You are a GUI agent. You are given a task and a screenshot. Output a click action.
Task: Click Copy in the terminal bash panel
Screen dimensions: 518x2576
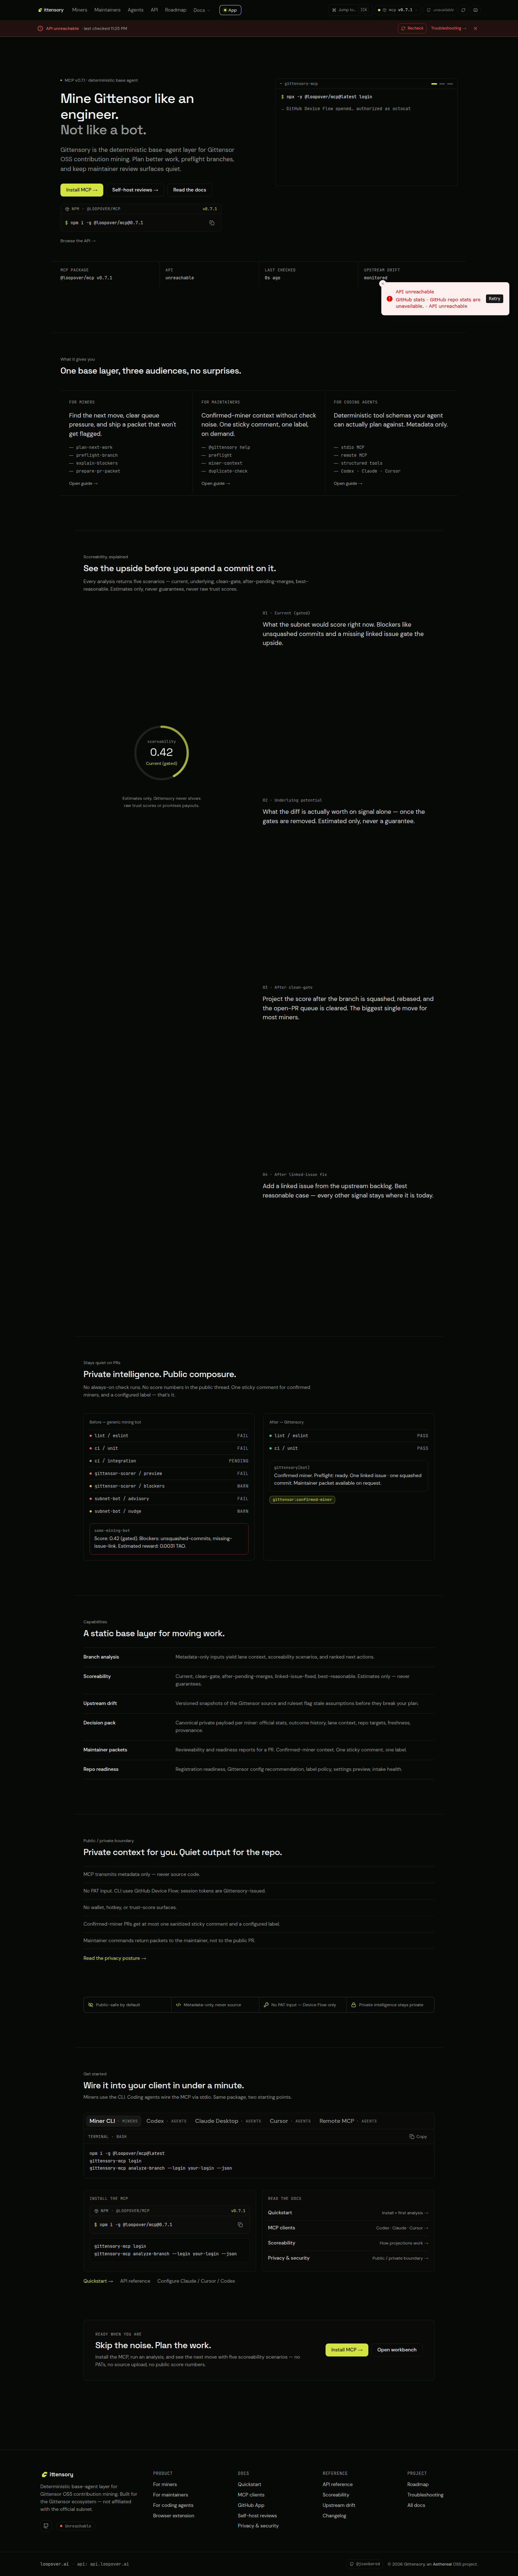[418, 2137]
